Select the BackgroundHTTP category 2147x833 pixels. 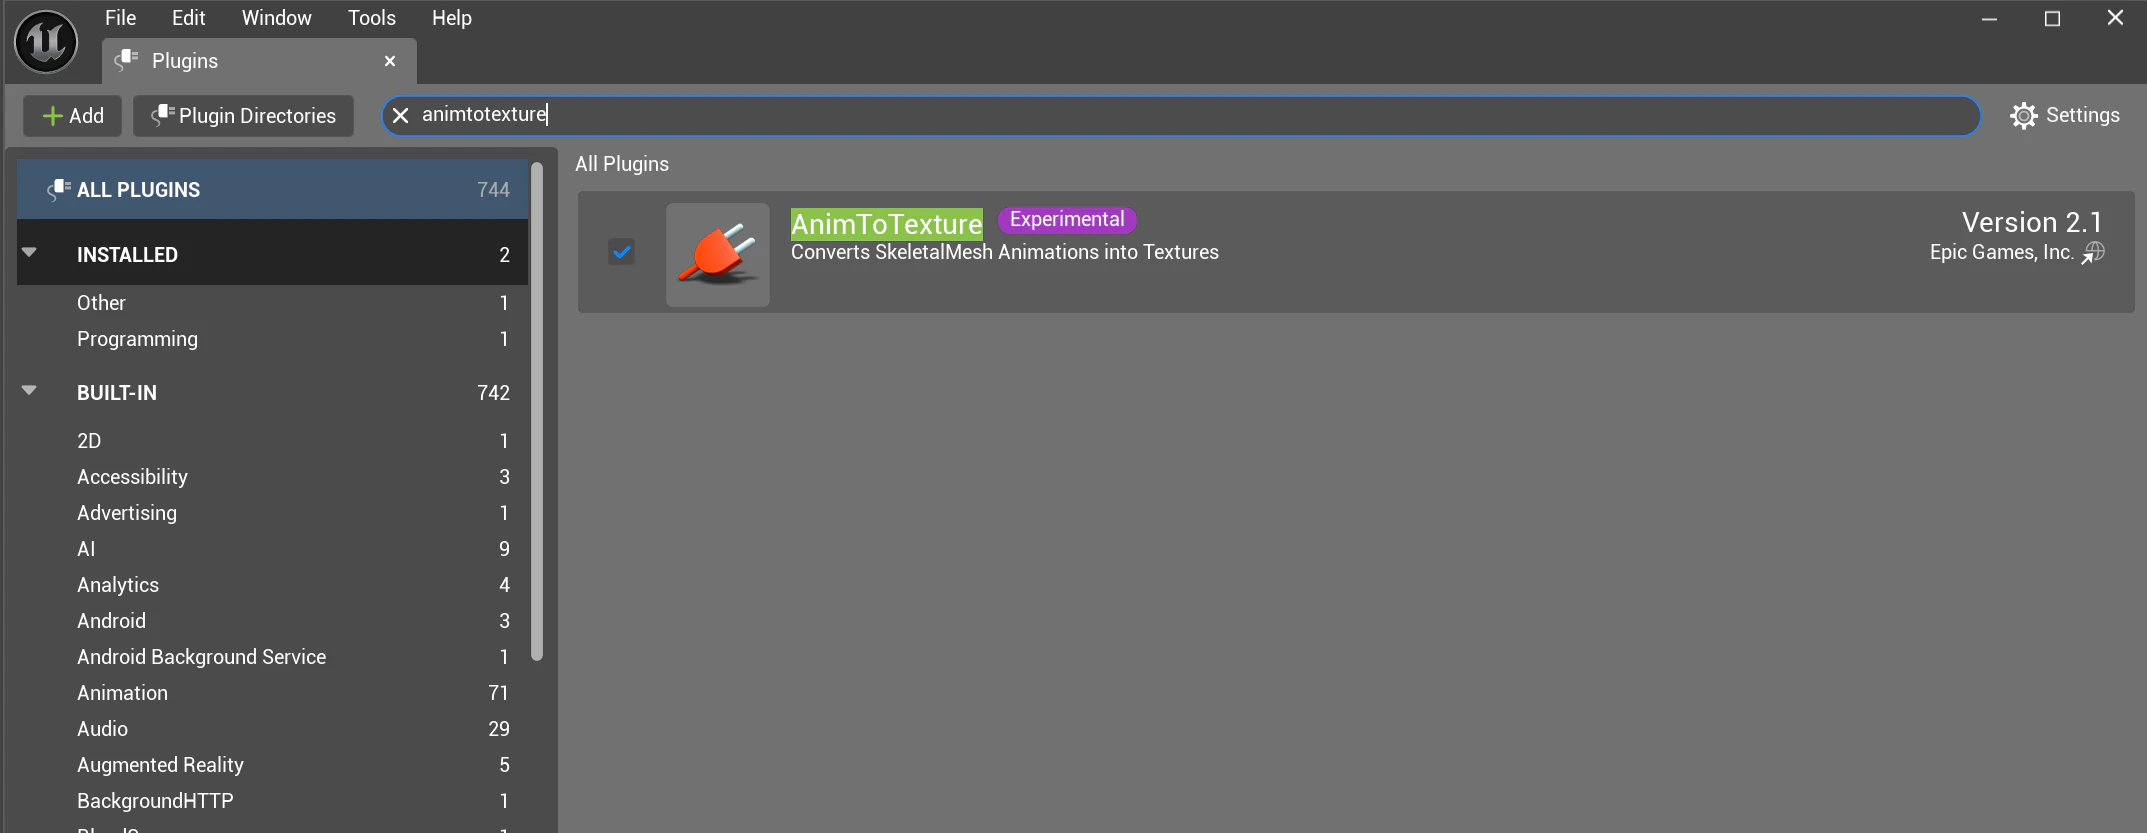coord(273,801)
